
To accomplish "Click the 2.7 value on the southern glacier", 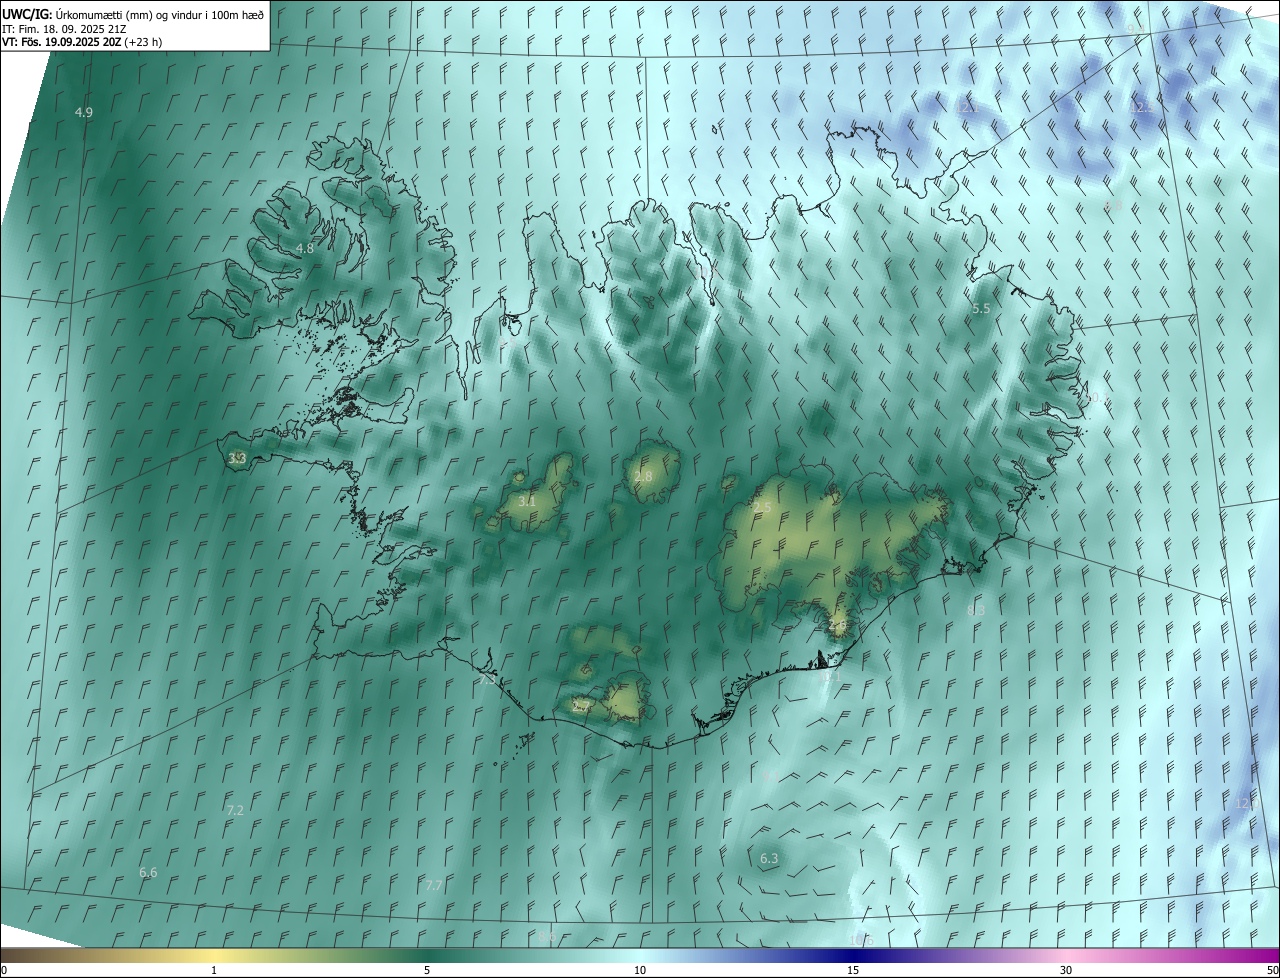I will click(x=582, y=705).
